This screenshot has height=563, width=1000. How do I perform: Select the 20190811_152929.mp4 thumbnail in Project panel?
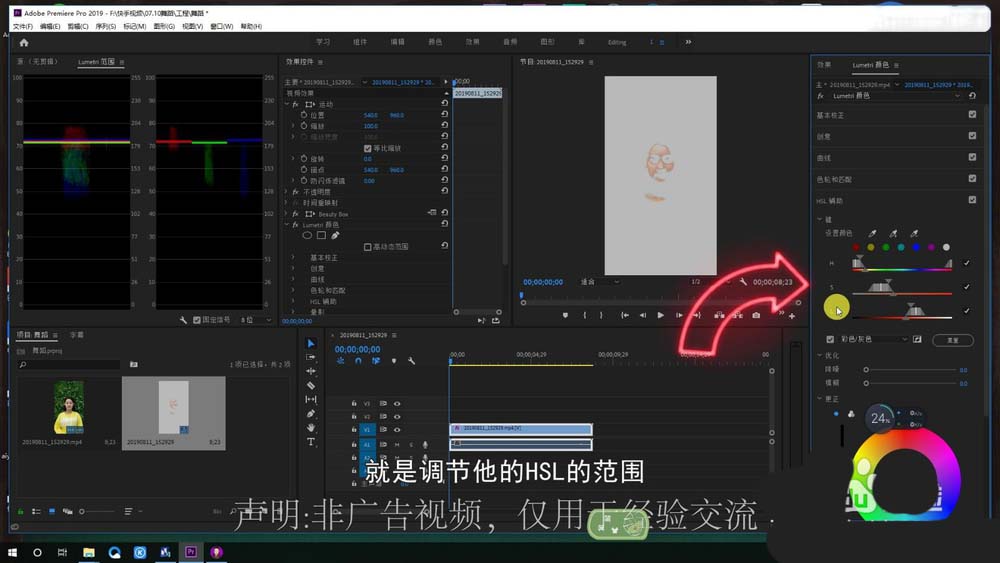[x=68, y=407]
